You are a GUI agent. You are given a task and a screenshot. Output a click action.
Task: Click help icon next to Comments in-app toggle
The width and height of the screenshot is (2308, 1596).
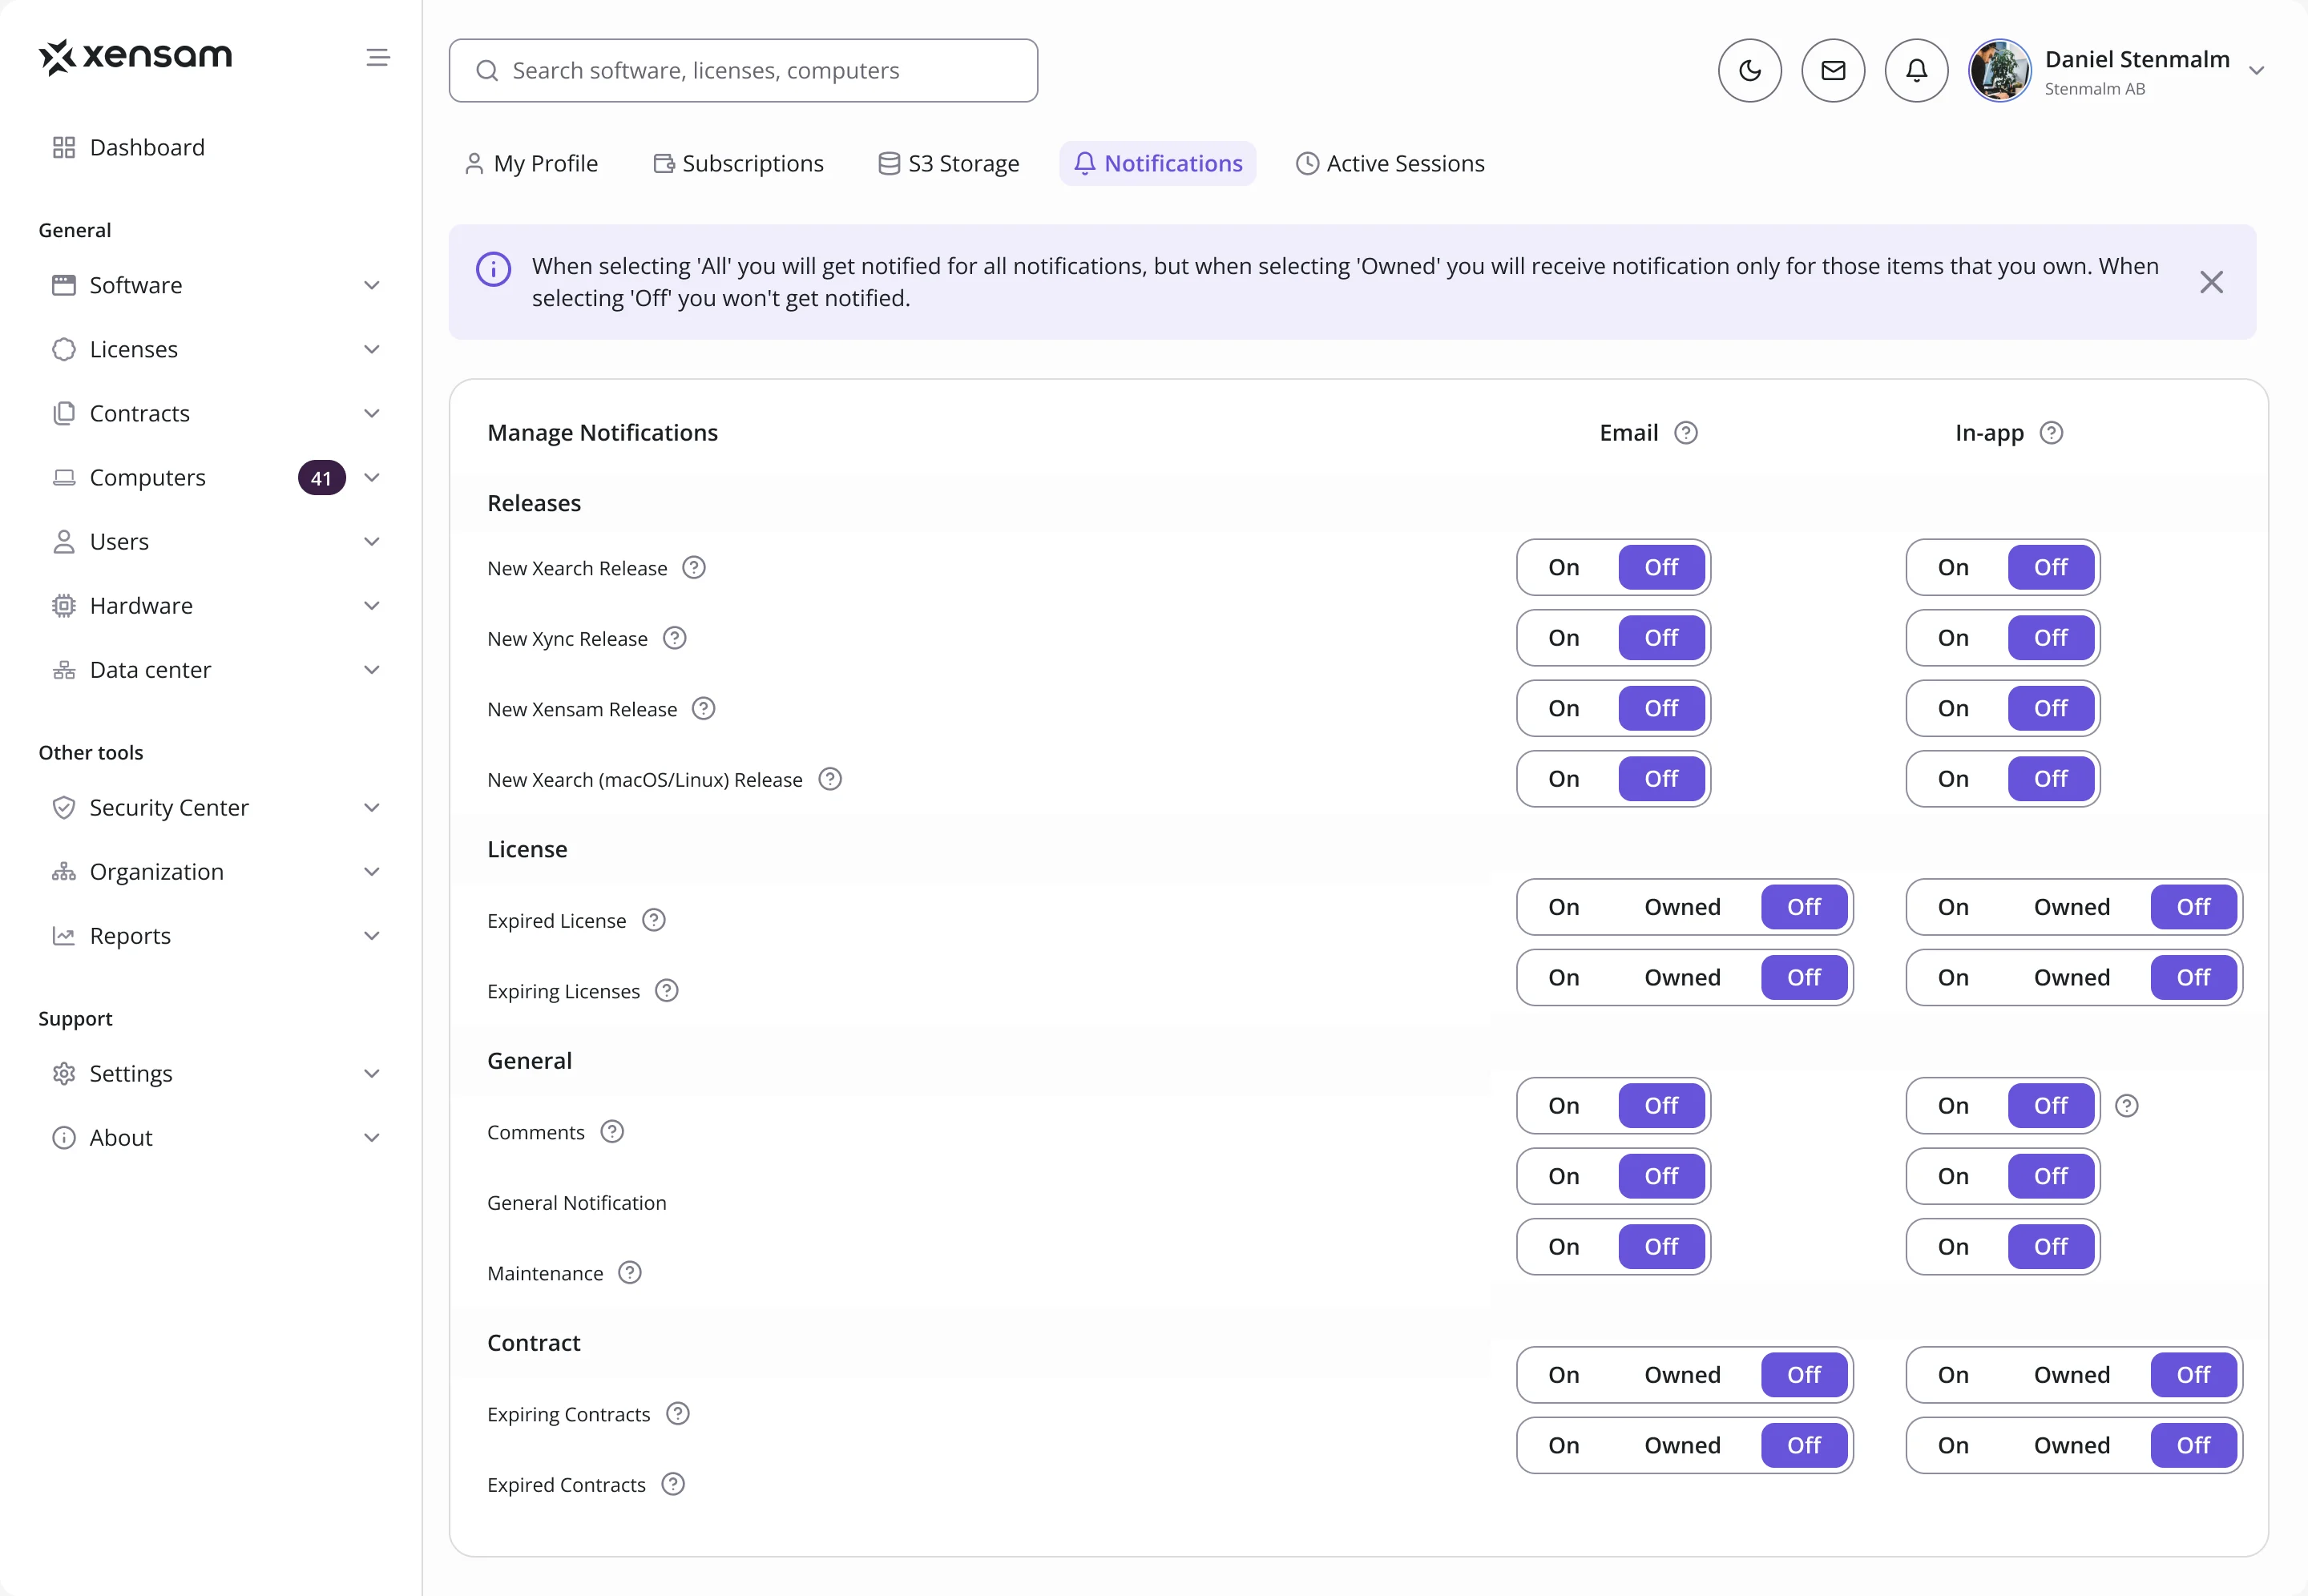point(2127,1106)
